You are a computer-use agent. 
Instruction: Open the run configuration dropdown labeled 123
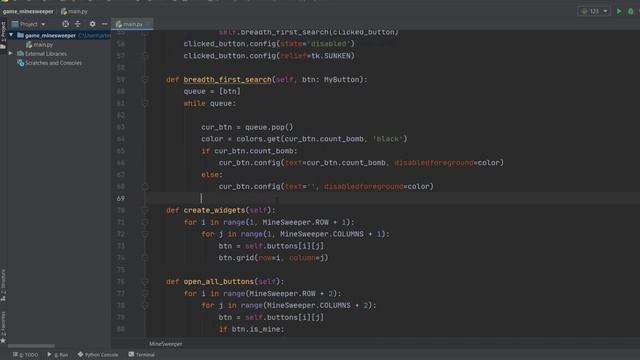tap(594, 11)
